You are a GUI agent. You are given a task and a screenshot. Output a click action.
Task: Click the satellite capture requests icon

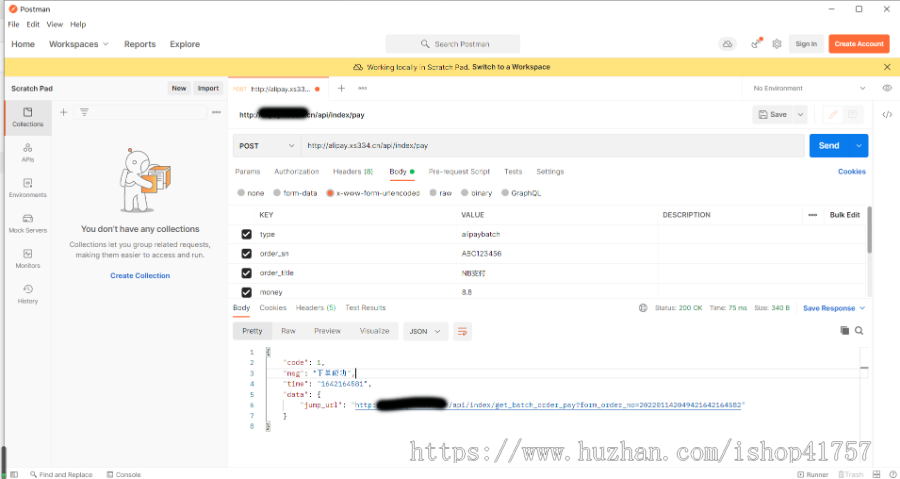(x=757, y=44)
